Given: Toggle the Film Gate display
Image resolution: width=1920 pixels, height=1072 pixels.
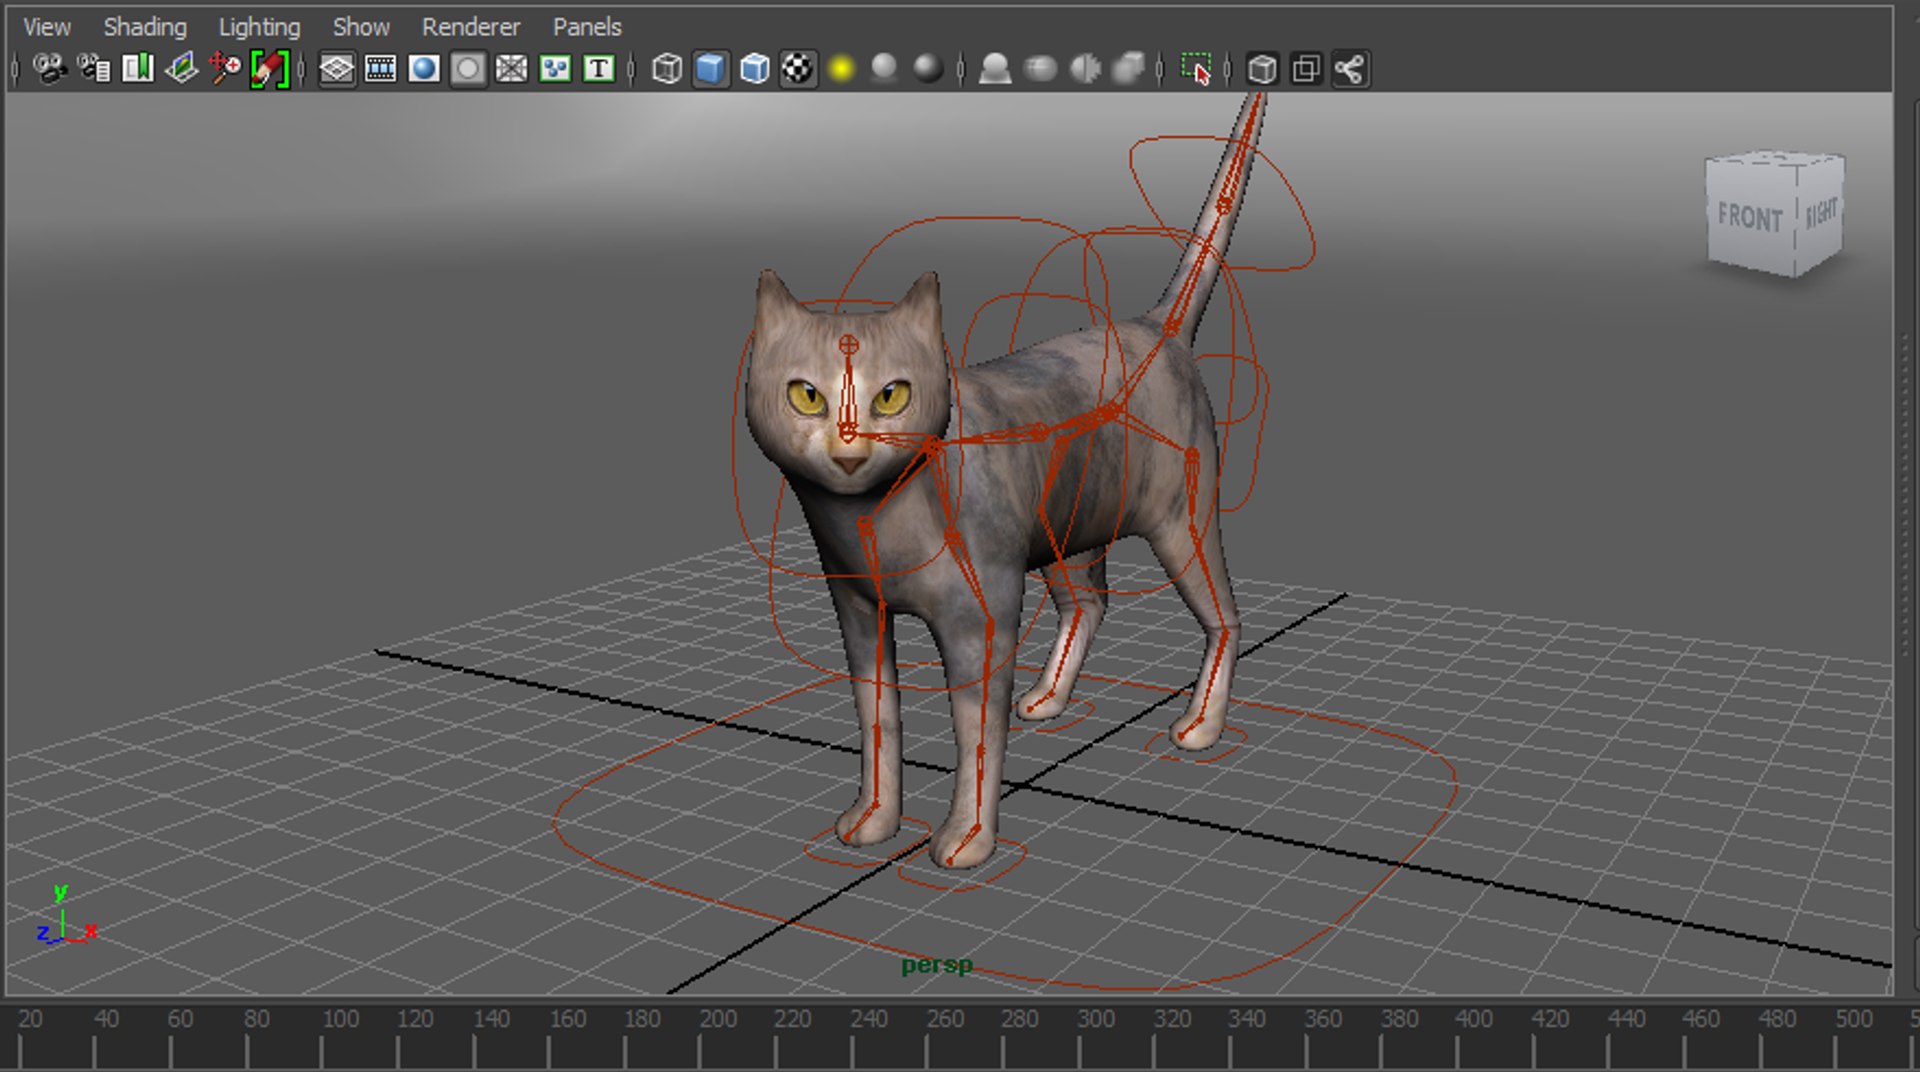Looking at the screenshot, I should [x=381, y=69].
